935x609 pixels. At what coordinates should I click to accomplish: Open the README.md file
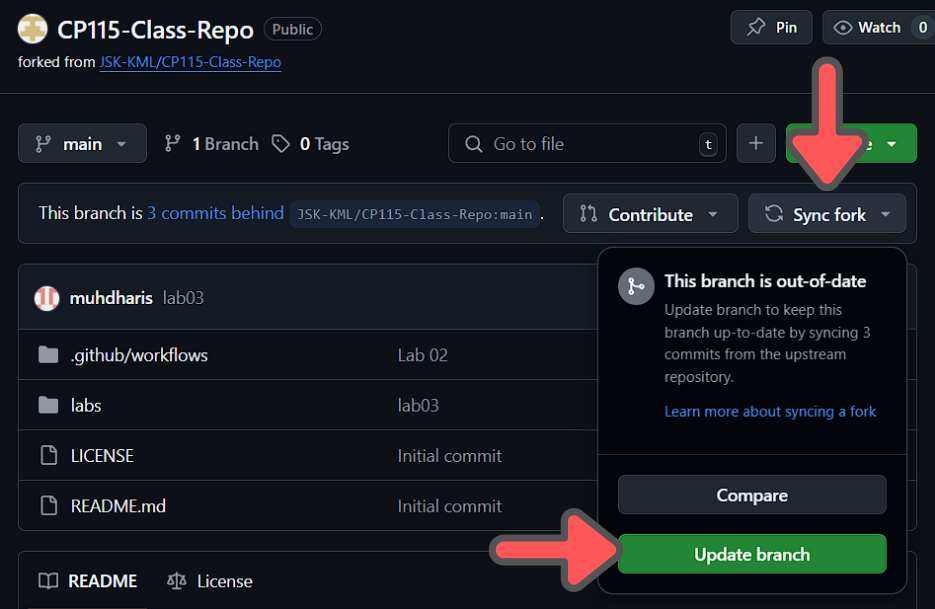(x=118, y=506)
